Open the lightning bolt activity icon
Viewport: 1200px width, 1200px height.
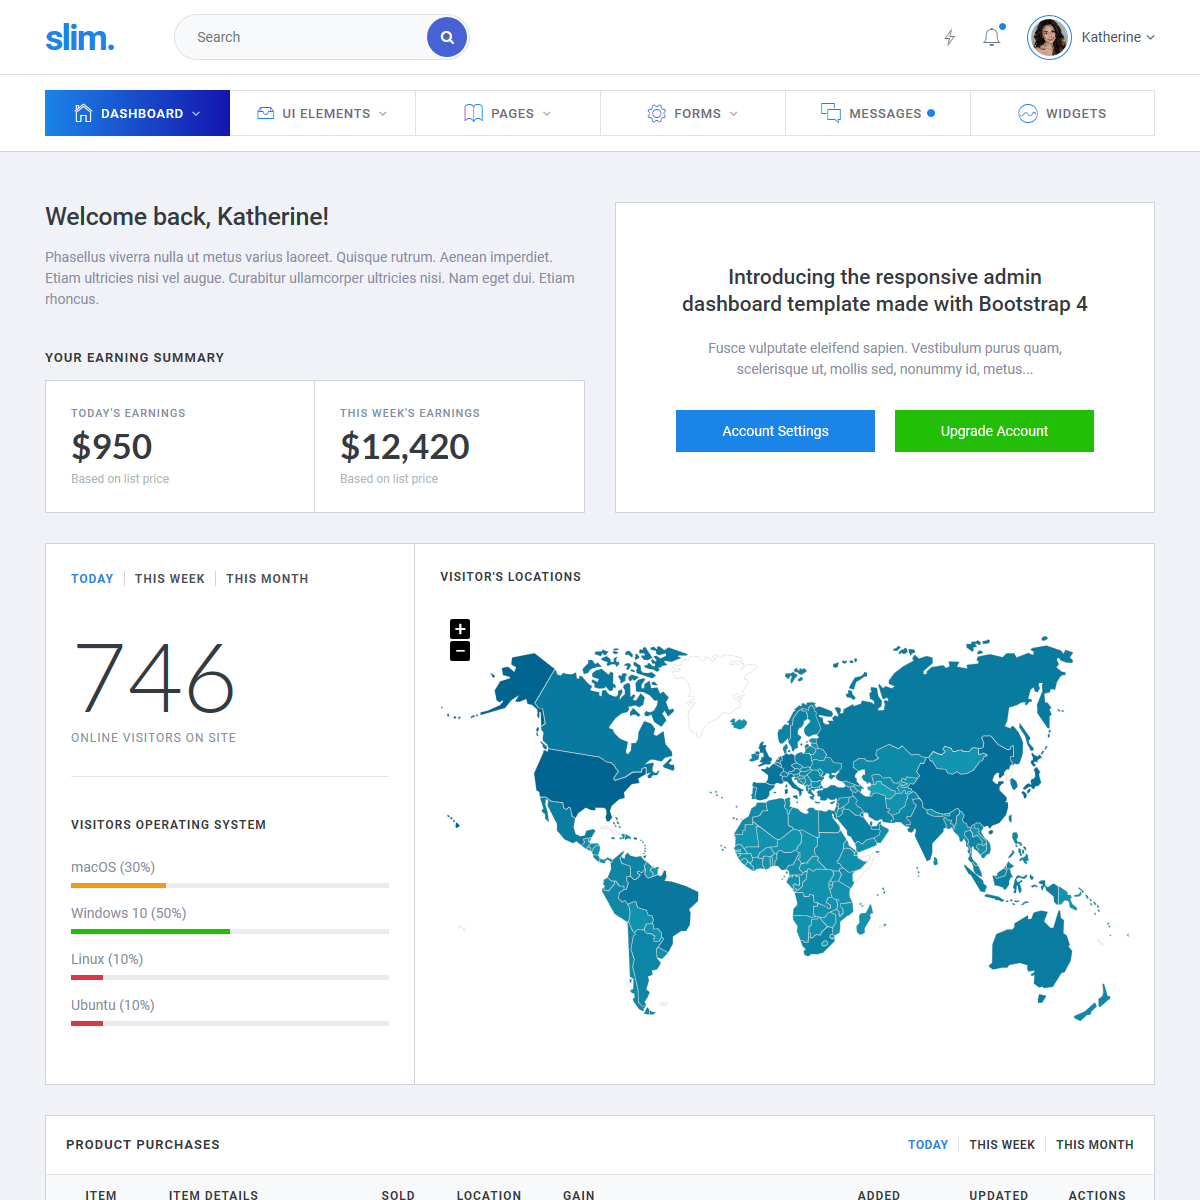950,37
